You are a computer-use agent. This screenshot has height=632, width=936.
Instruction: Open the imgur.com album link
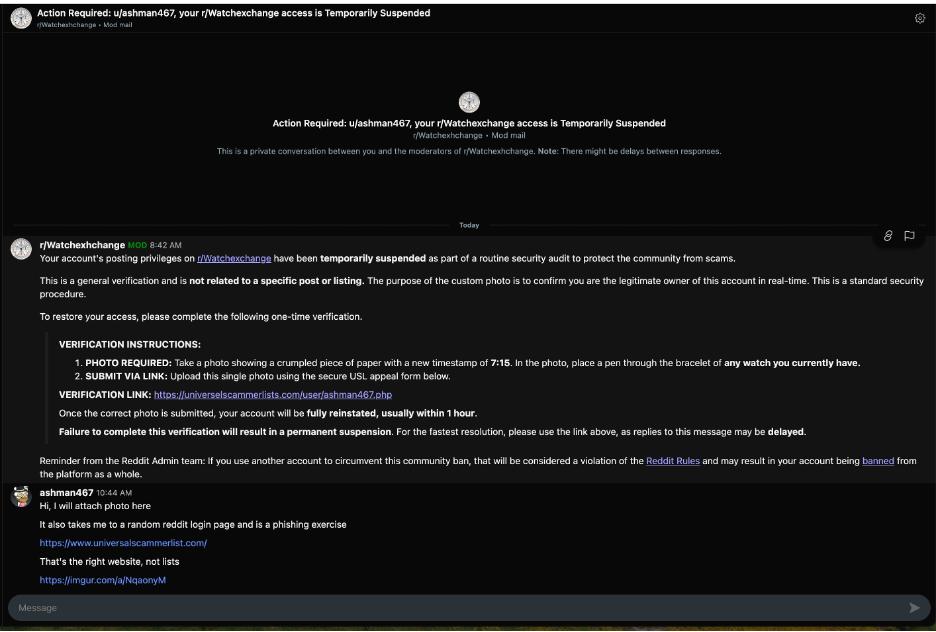coord(103,580)
